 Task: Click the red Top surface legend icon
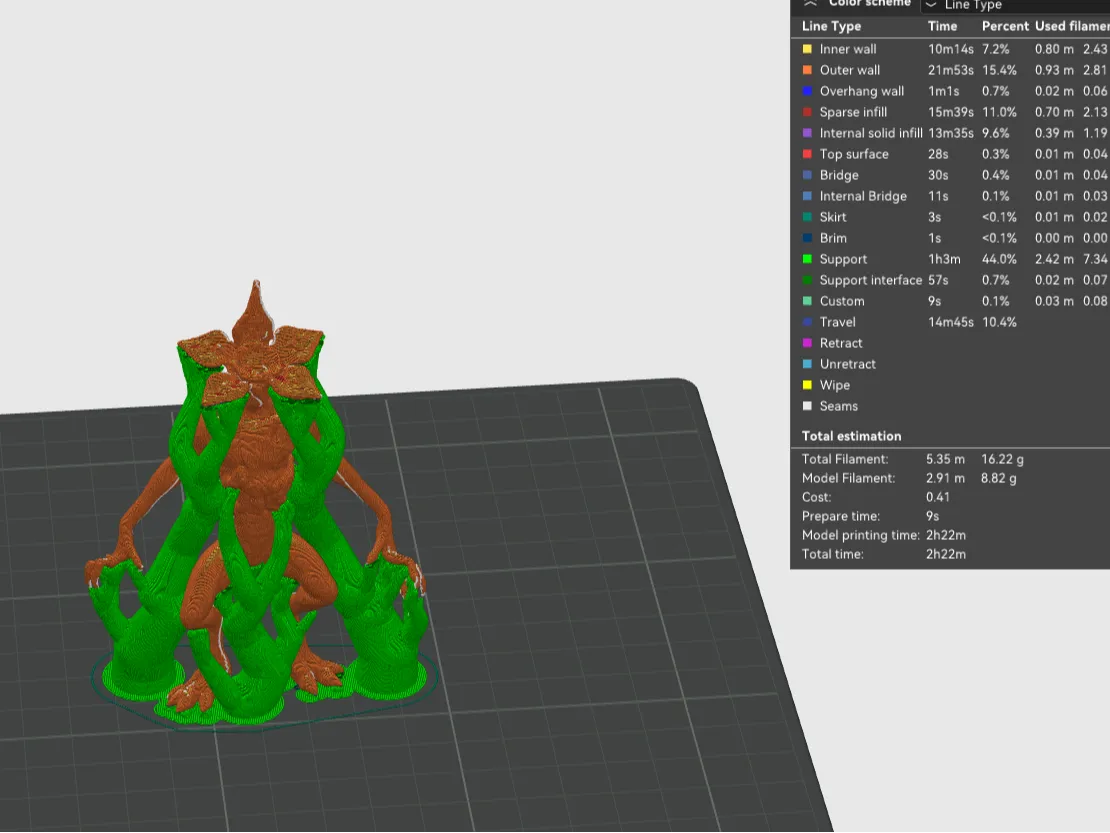pyautogui.click(x=807, y=154)
